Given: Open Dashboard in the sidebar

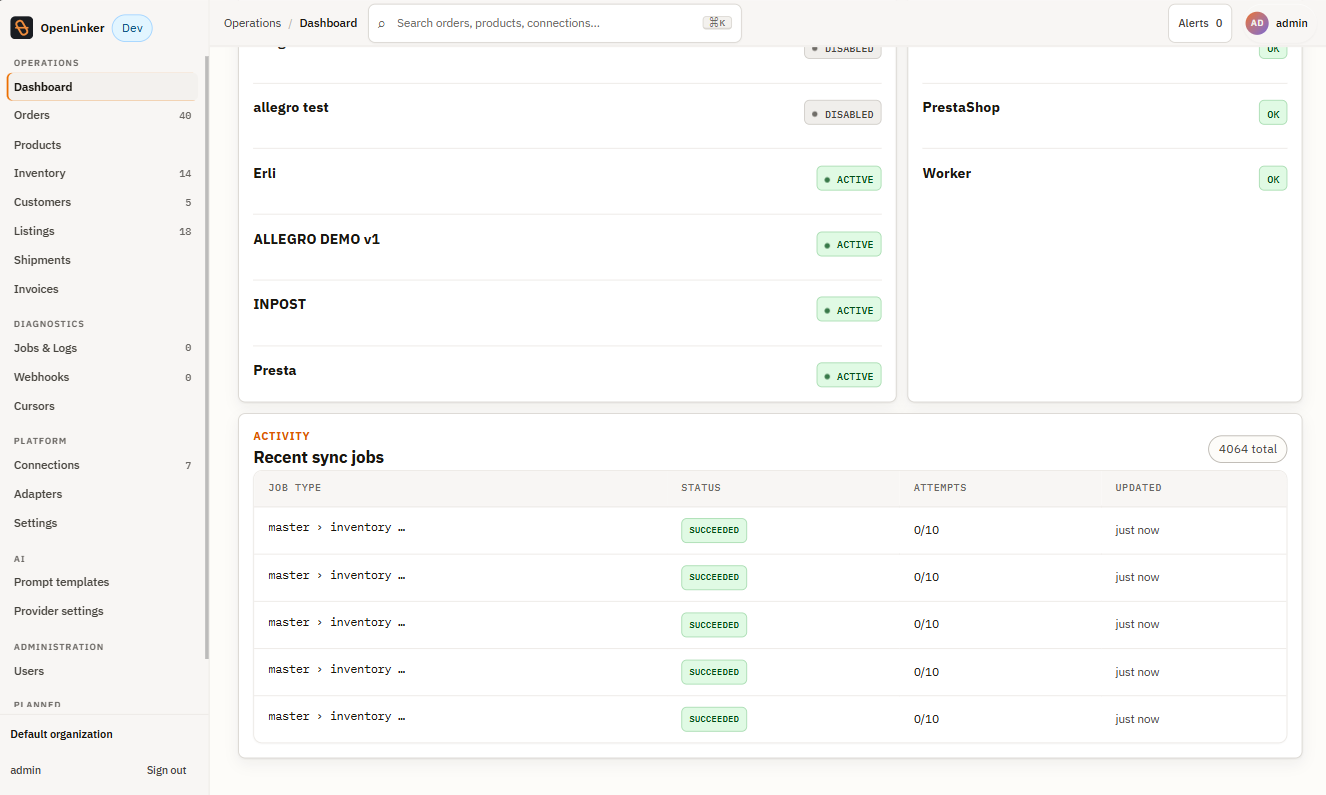Looking at the screenshot, I should click(102, 87).
